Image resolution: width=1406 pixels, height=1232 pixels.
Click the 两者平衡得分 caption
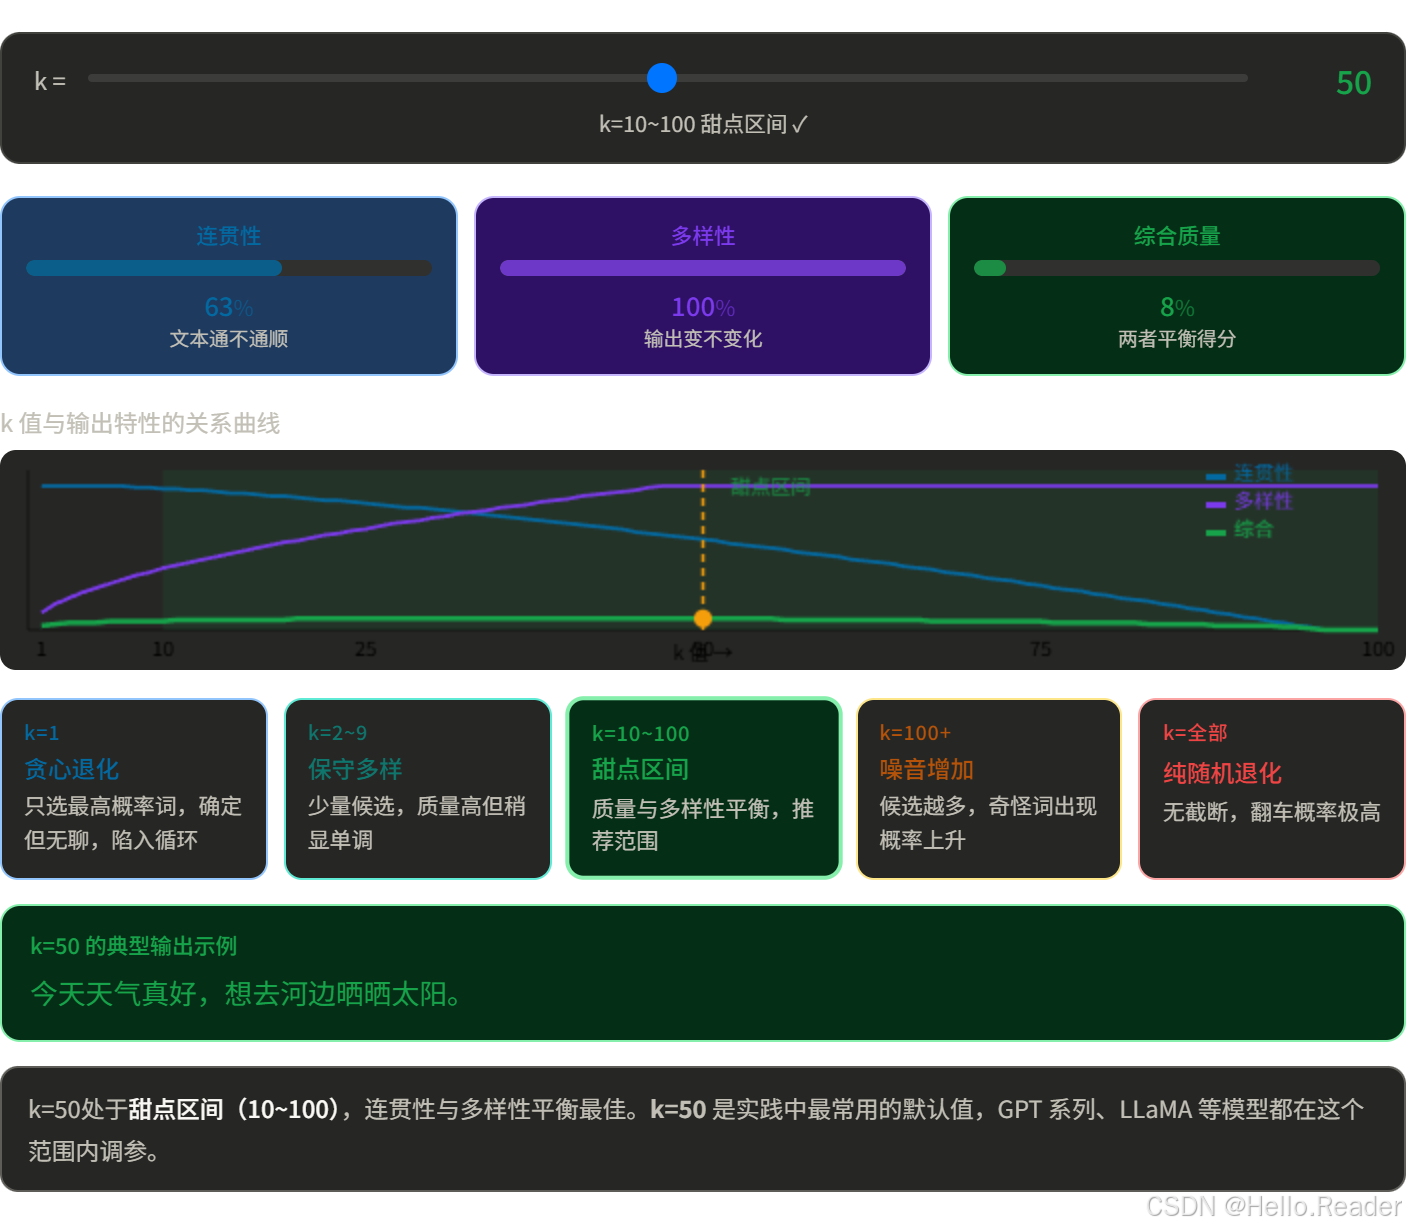1177,339
